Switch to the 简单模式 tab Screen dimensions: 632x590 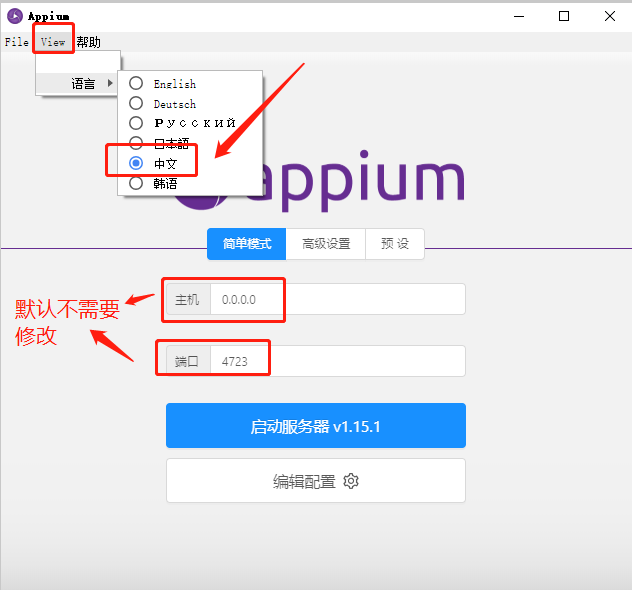point(247,244)
